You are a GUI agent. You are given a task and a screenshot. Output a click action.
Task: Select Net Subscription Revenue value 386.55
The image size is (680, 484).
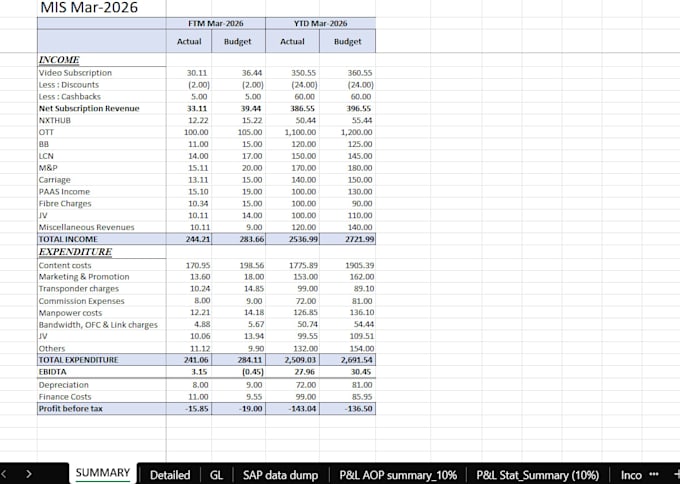302,108
